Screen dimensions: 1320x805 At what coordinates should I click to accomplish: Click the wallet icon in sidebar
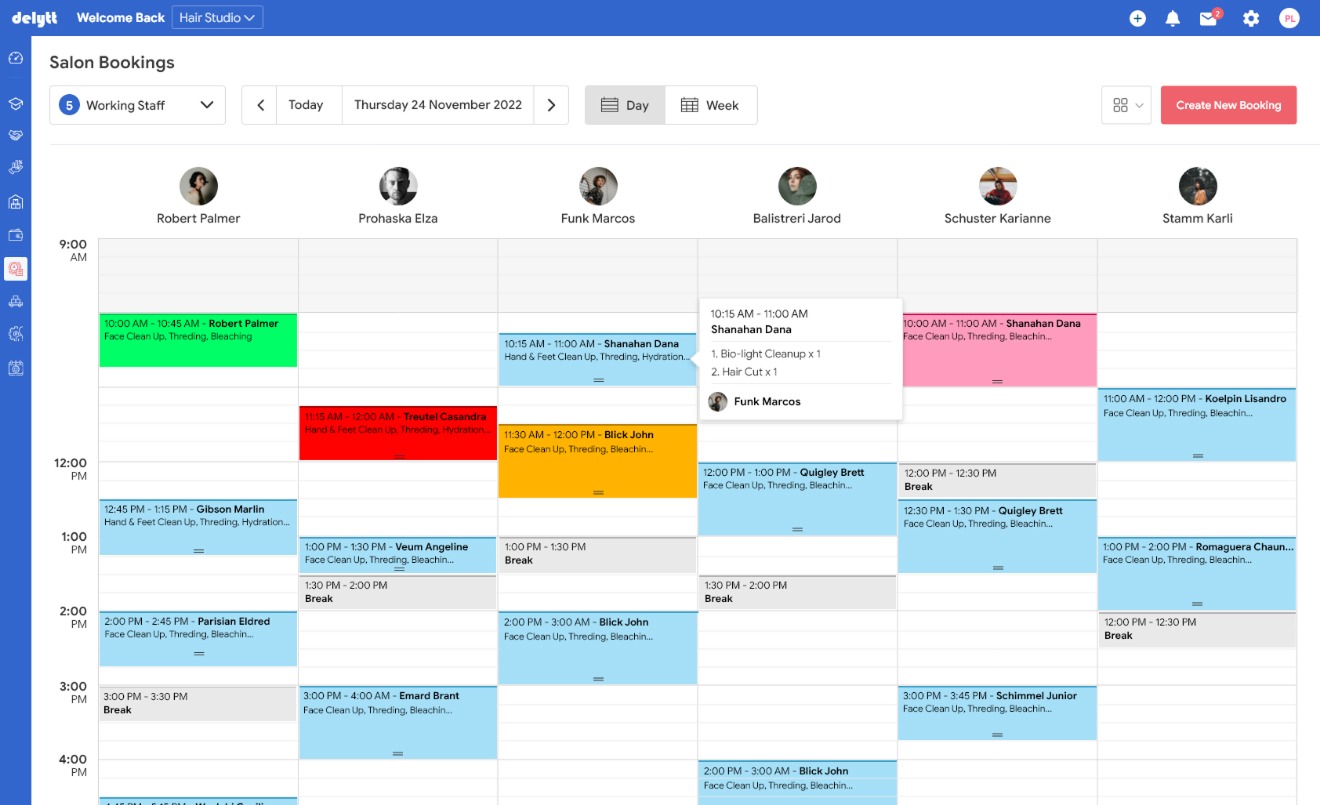coord(15,235)
